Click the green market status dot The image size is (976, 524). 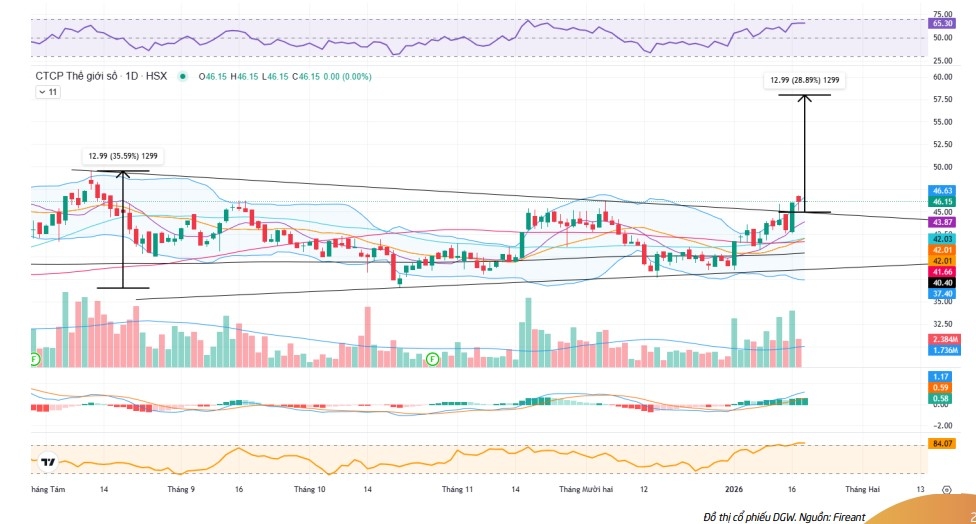pyautogui.click(x=182, y=76)
